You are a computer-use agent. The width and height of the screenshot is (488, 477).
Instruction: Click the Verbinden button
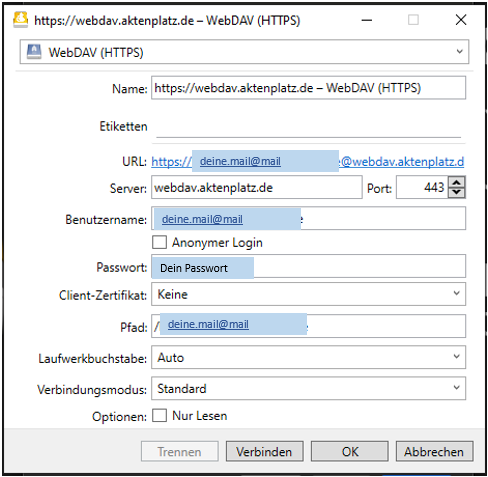(265, 451)
